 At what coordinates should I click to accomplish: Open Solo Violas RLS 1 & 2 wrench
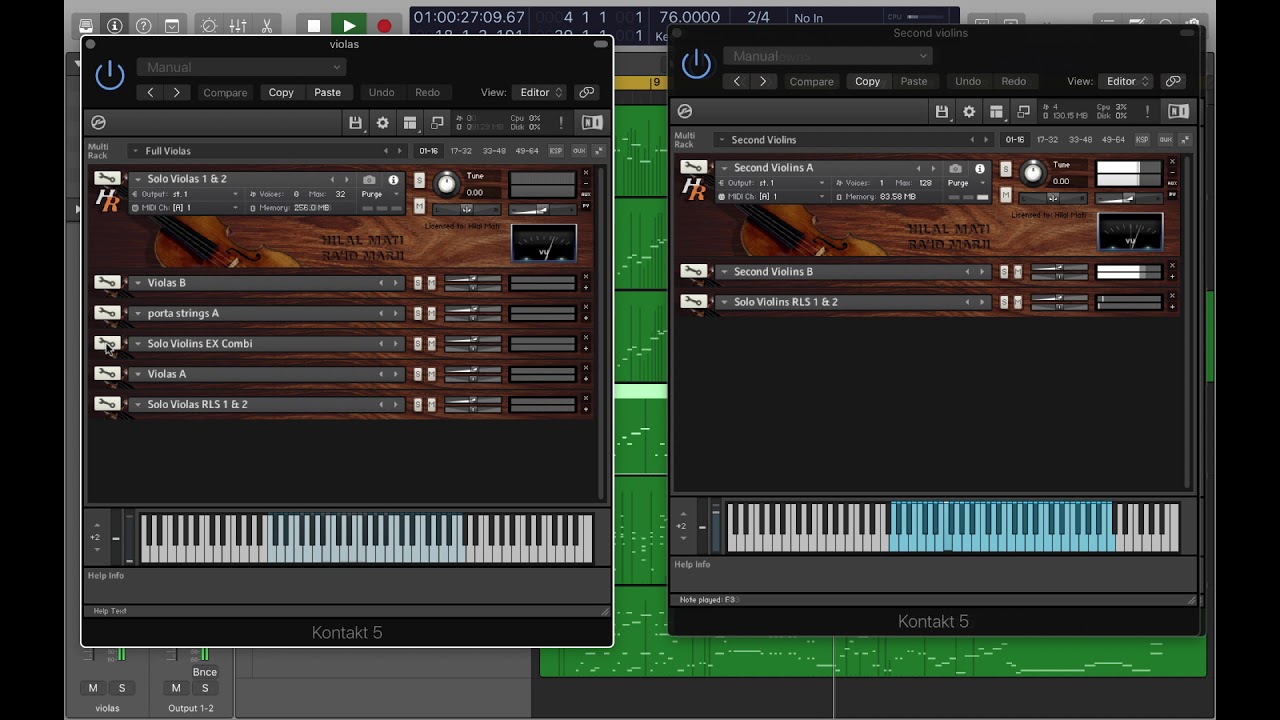(107, 404)
